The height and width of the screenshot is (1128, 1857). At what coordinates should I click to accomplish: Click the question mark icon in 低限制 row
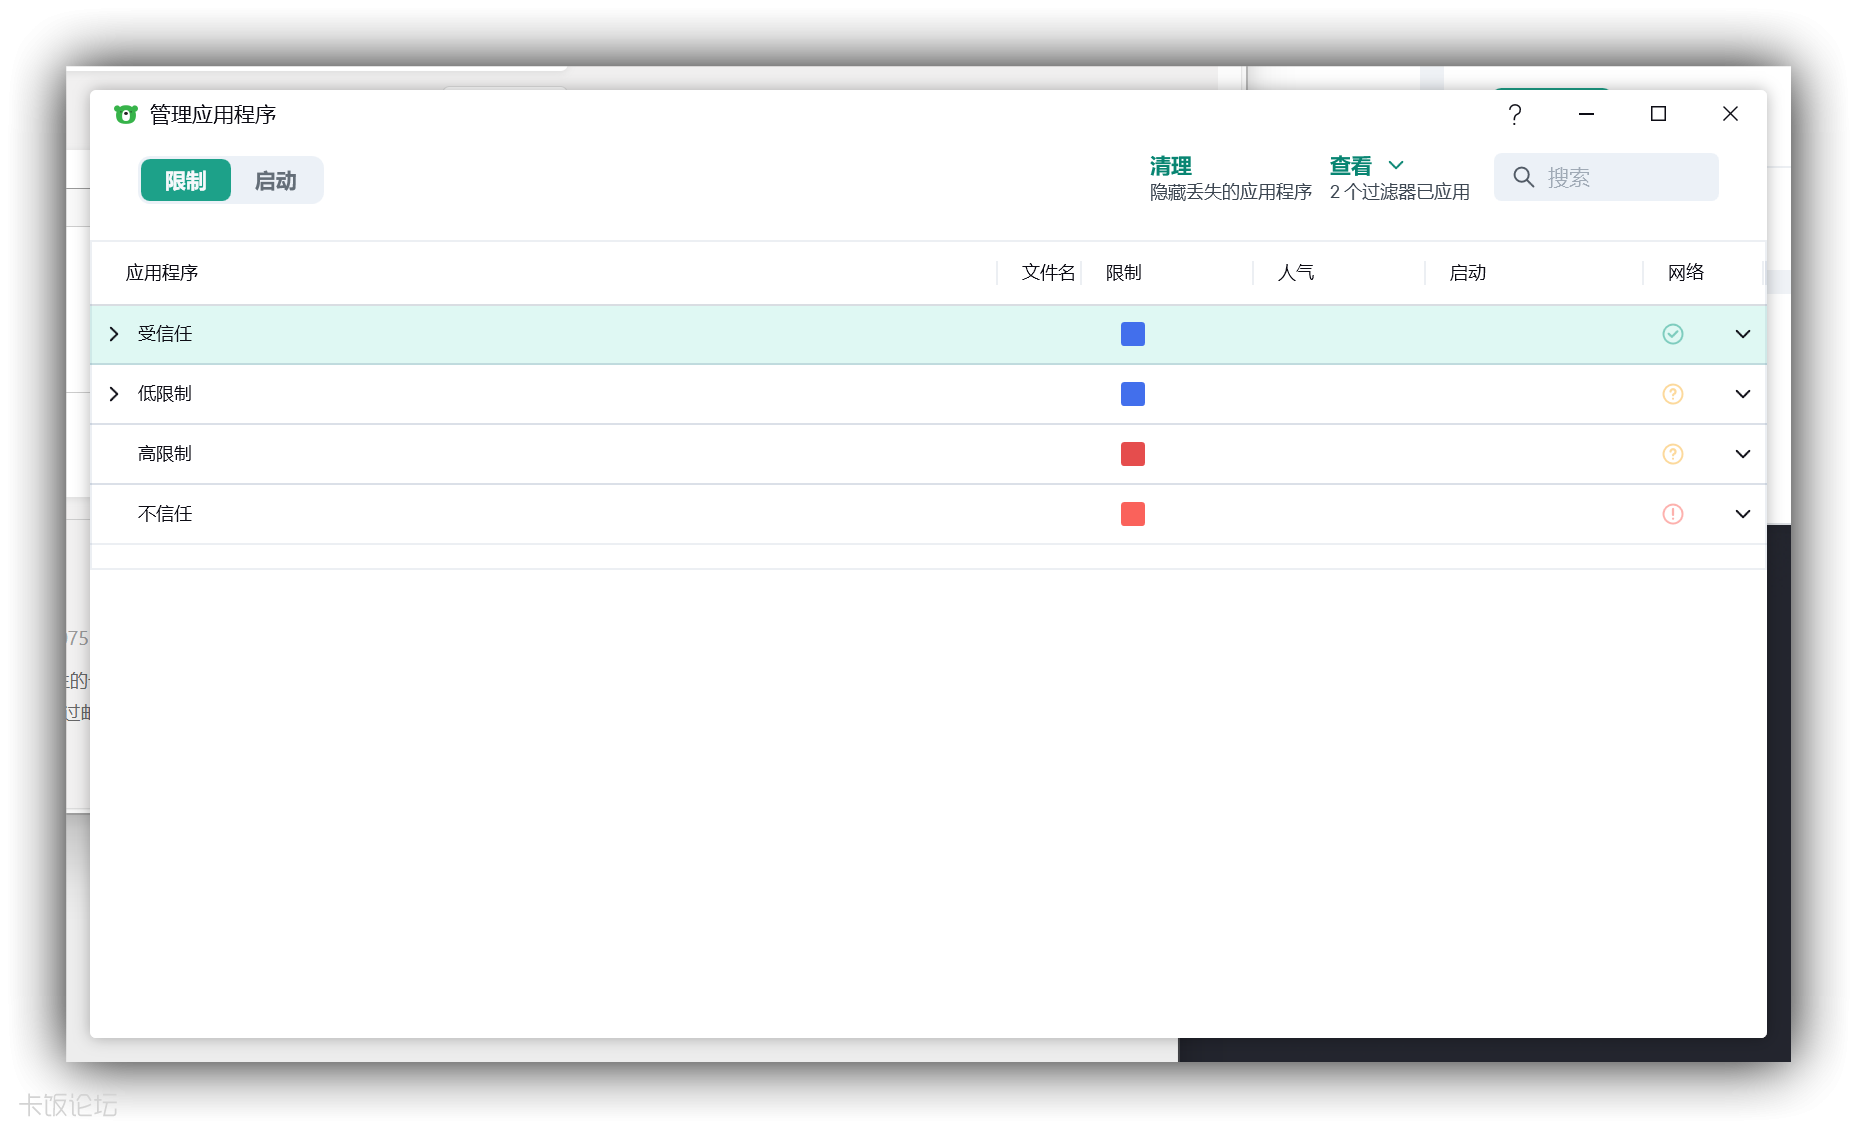tap(1672, 394)
